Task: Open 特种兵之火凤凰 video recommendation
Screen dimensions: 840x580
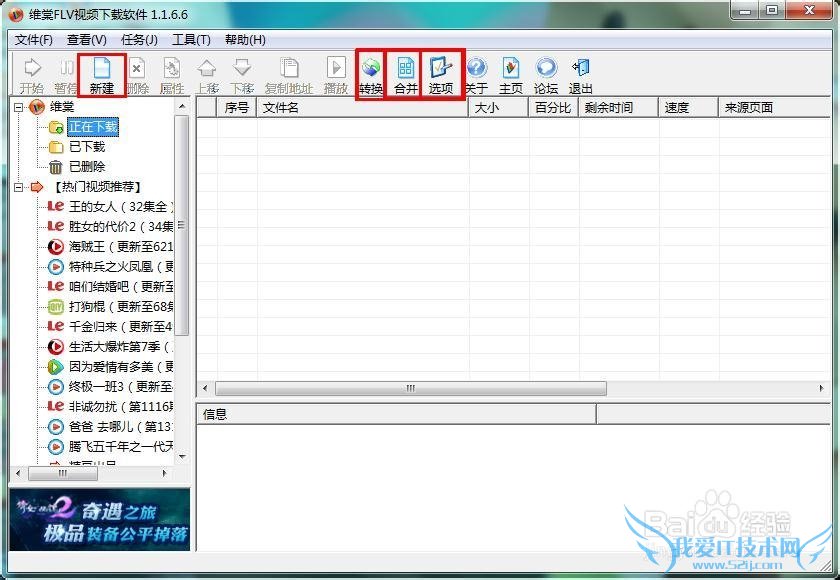Action: 121,267
